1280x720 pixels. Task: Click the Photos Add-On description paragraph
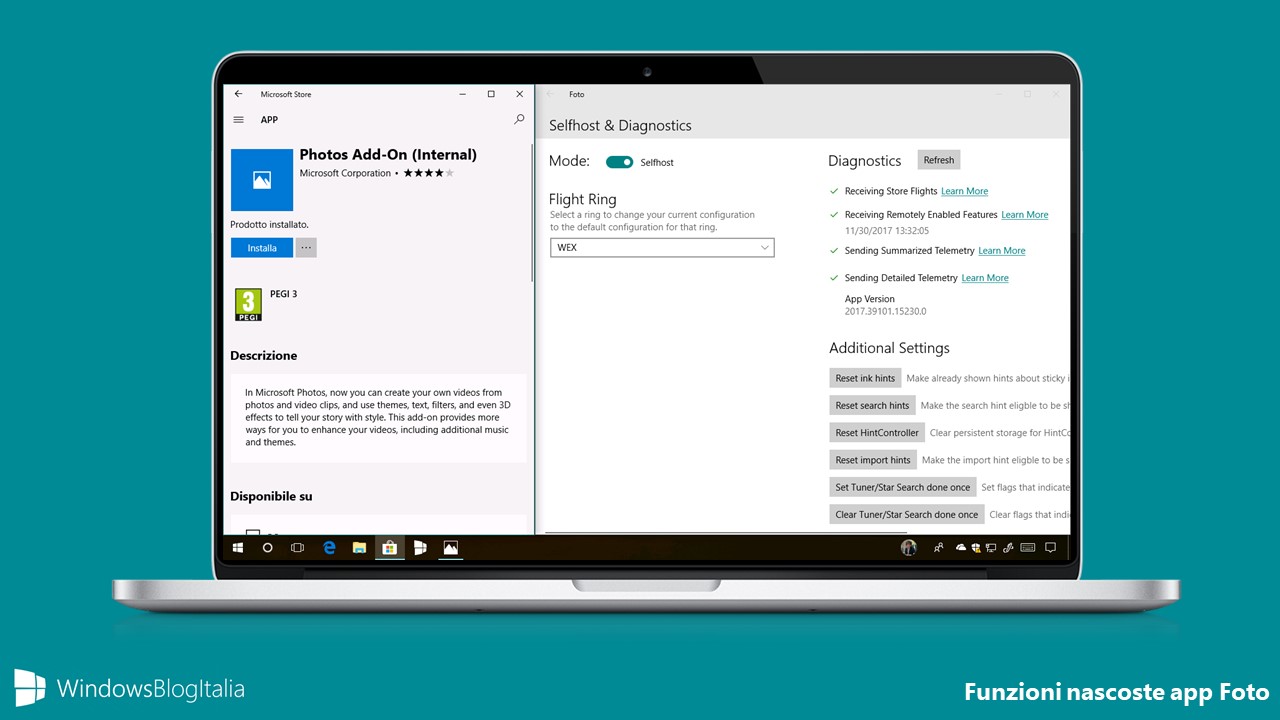pyautogui.click(x=378, y=418)
